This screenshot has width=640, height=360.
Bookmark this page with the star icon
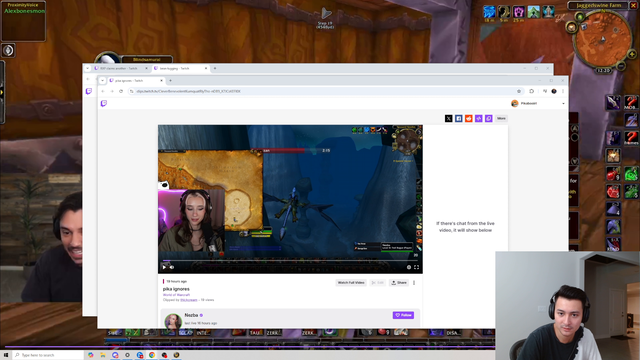click(x=519, y=91)
